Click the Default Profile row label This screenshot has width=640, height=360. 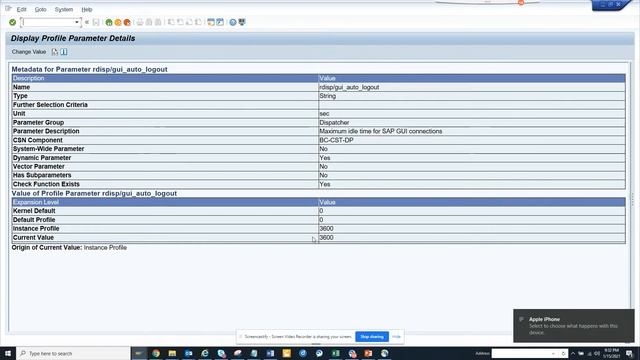point(34,220)
